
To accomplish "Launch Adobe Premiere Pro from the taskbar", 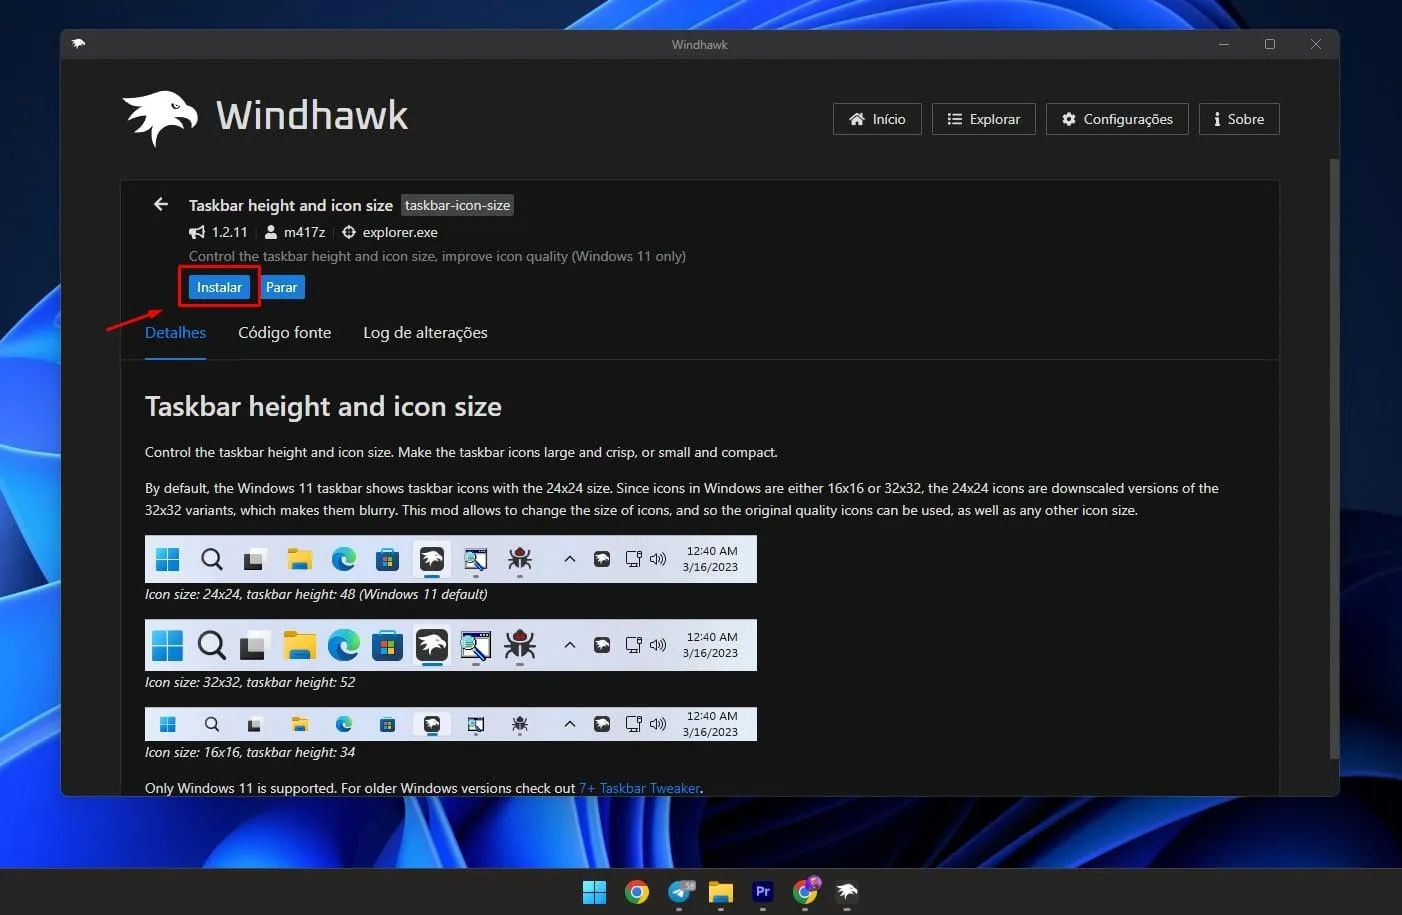I will [x=763, y=892].
